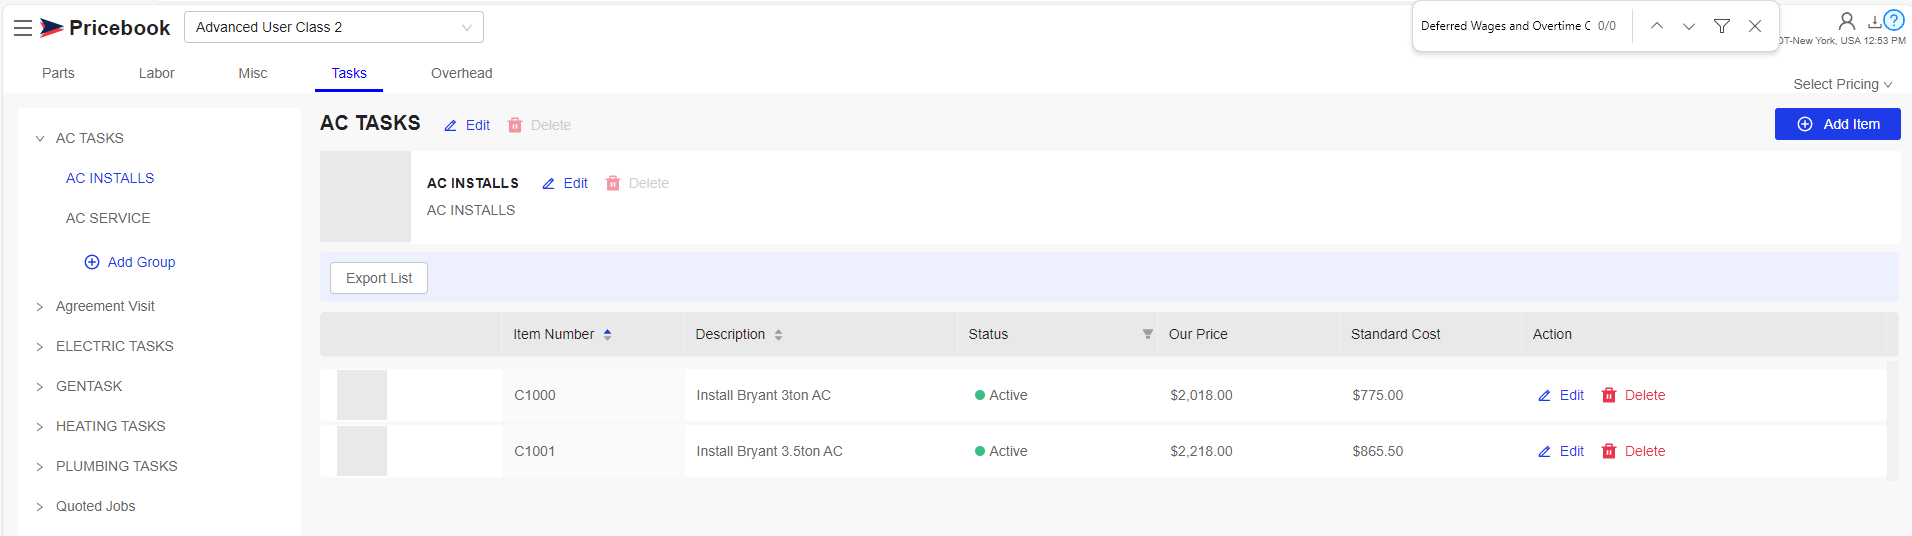This screenshot has height=536, width=1912.
Task: Click the price $2,218.00
Action: 1201,451
